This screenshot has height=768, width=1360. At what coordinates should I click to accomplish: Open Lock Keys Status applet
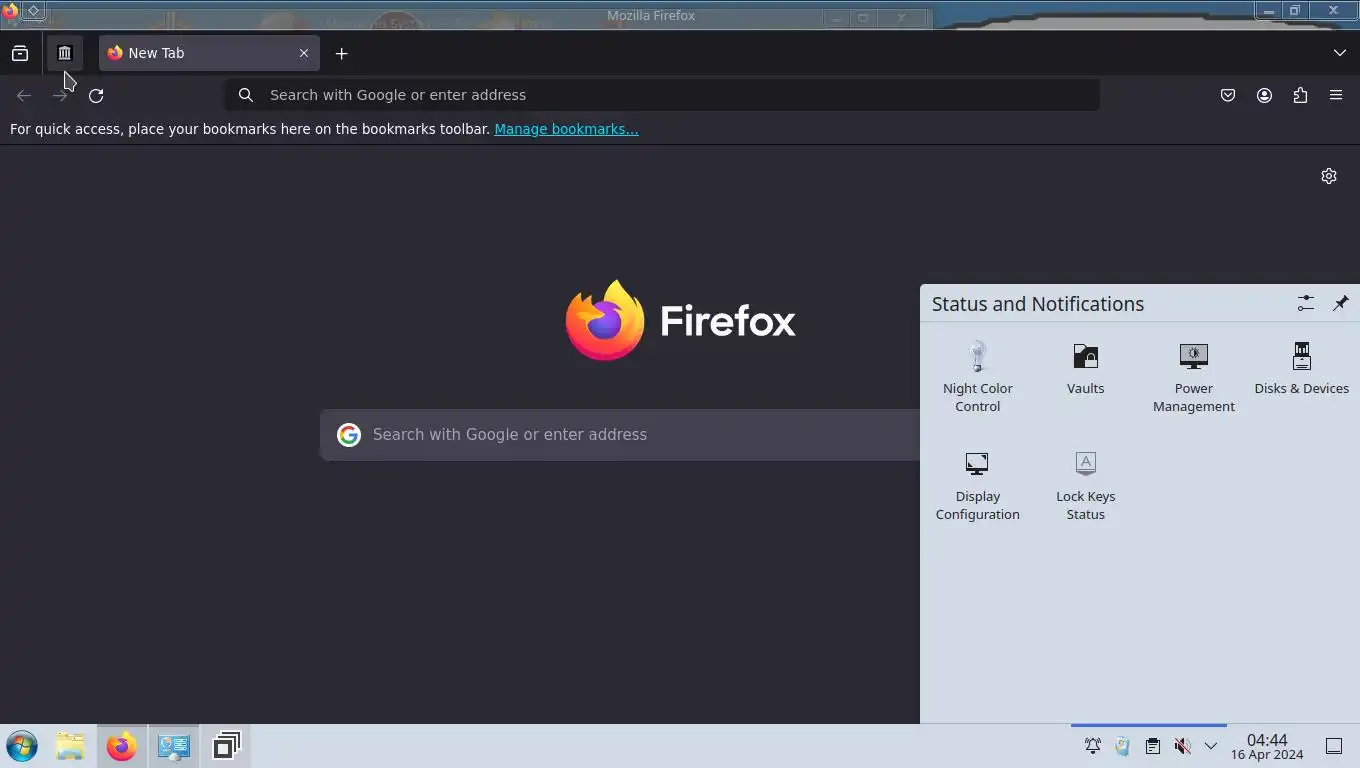click(x=1086, y=485)
